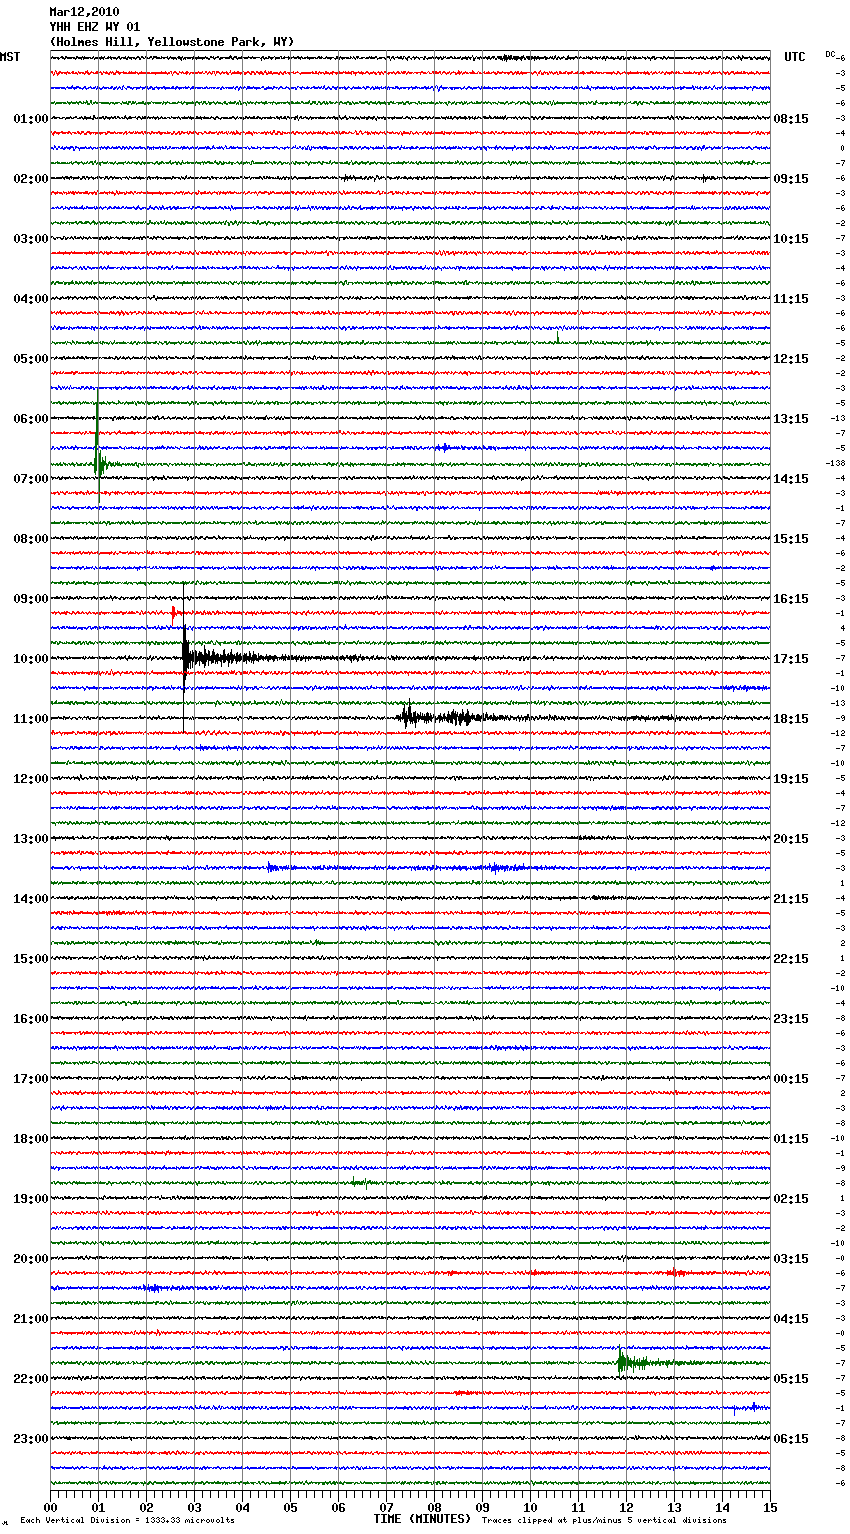Click the 18:15 UTC time label
The width and height of the screenshot is (850, 1534).
[791, 719]
